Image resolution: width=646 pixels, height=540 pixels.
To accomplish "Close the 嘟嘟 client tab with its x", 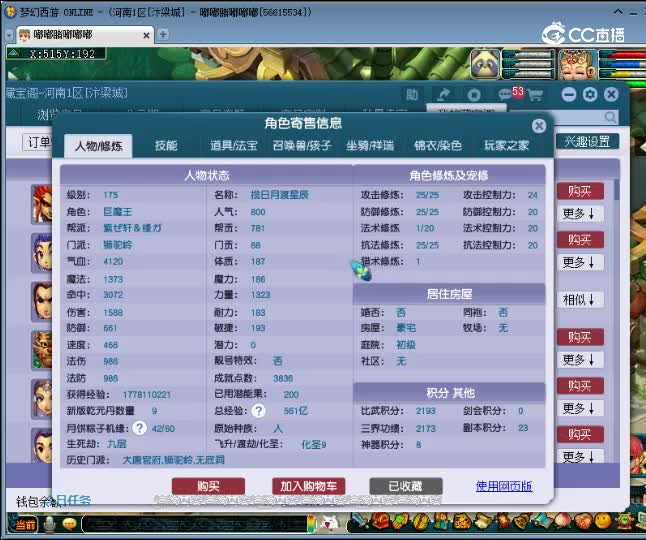I will (146, 35).
